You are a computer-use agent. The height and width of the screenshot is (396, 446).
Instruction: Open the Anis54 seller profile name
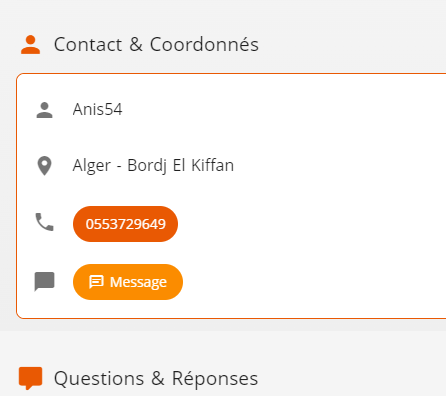tap(97, 109)
